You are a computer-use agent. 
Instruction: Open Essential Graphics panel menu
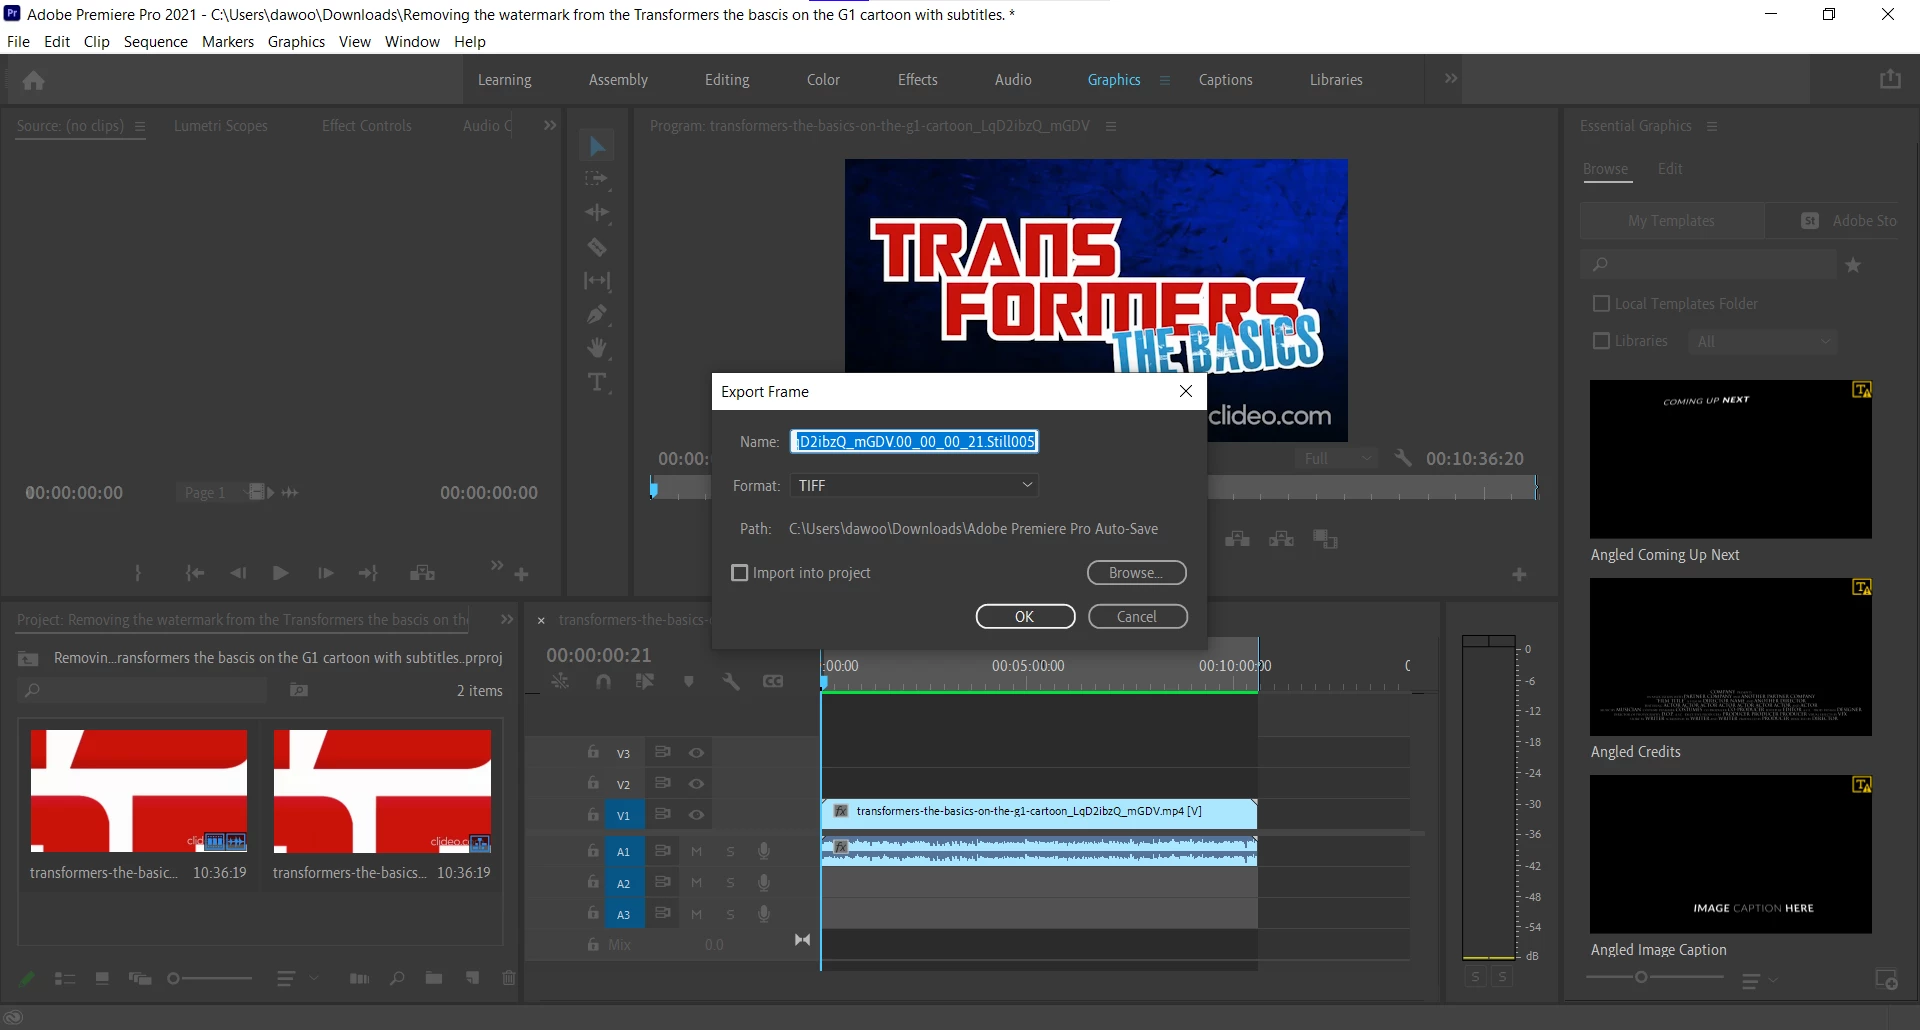coord(1712,126)
